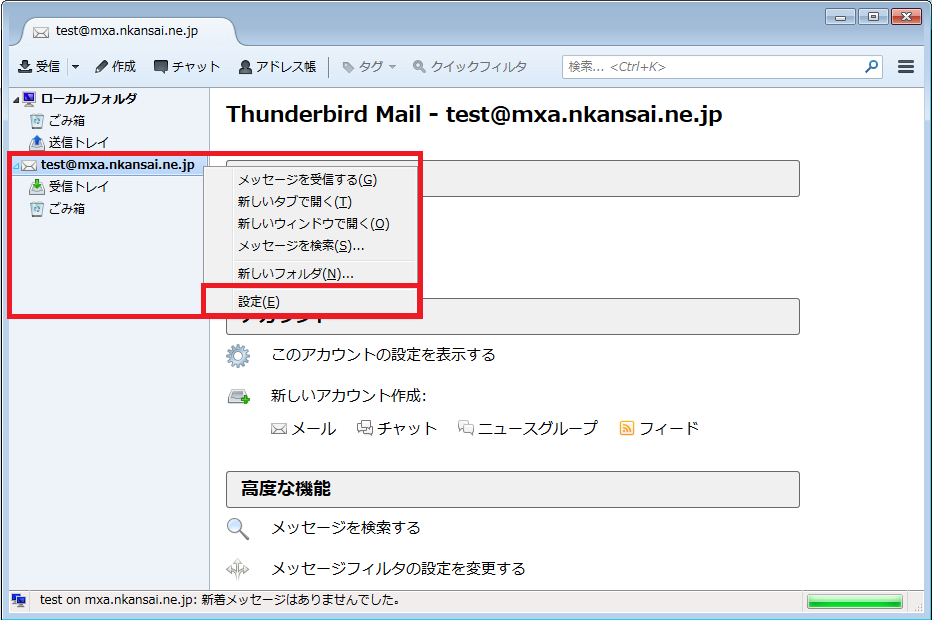Select ごみ箱 under ローカルフォルダ

(x=67, y=121)
